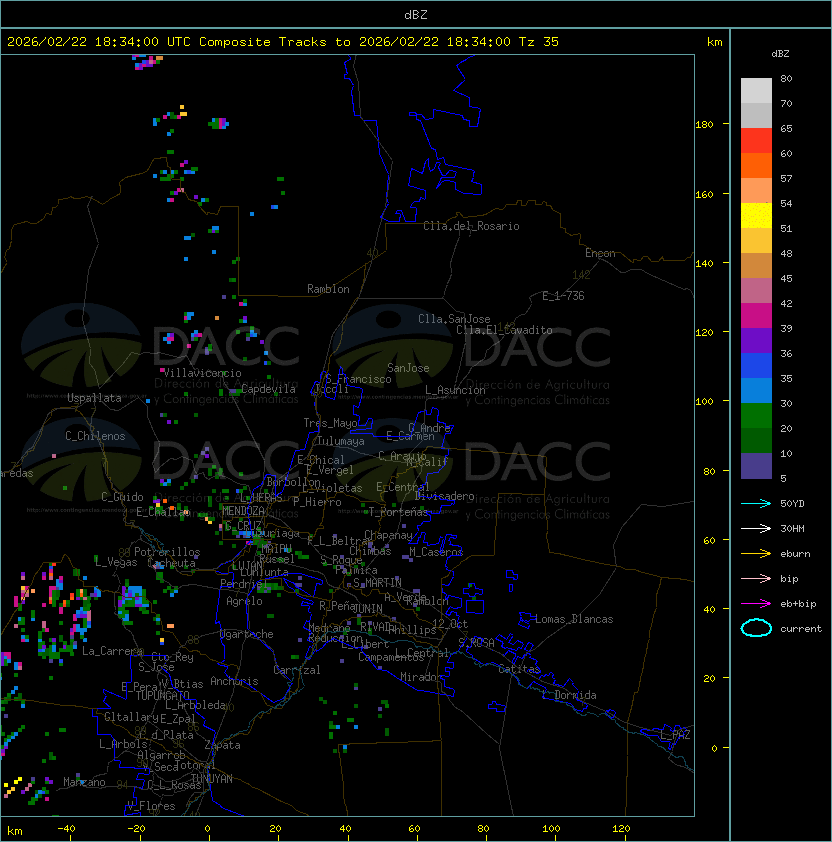Screen dimensions: 832x842
Task: Pick the light gray top dBZ swatch
Action: (756, 90)
